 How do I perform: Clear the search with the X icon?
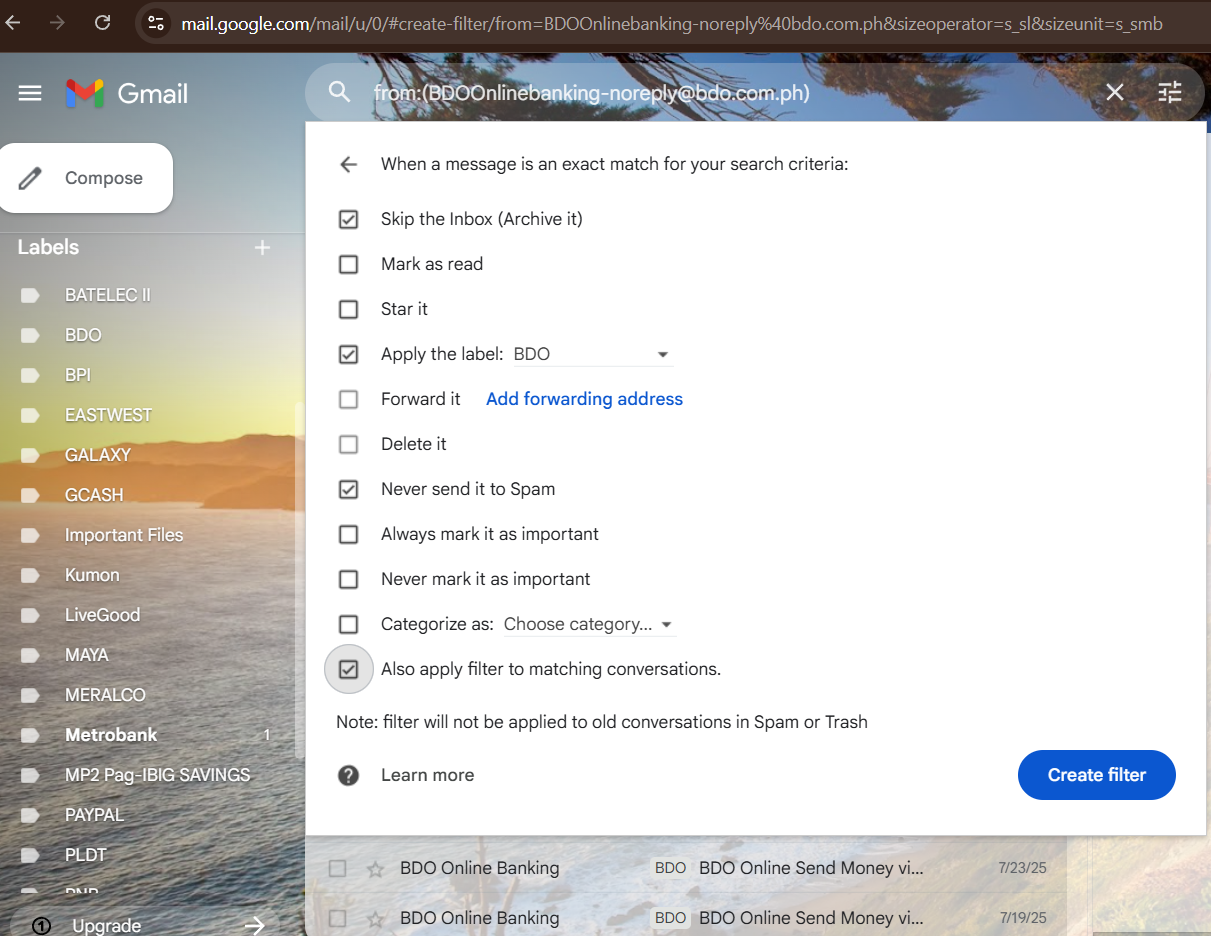point(1115,93)
